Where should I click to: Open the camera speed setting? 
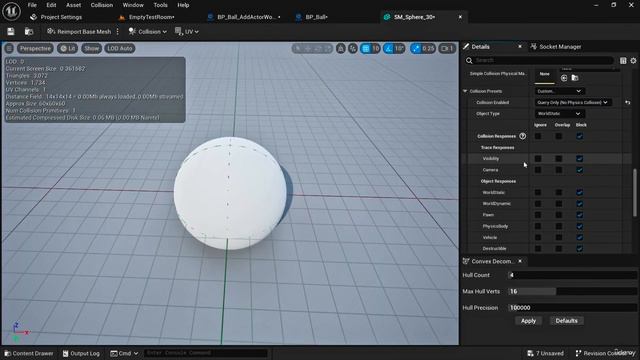447,49
